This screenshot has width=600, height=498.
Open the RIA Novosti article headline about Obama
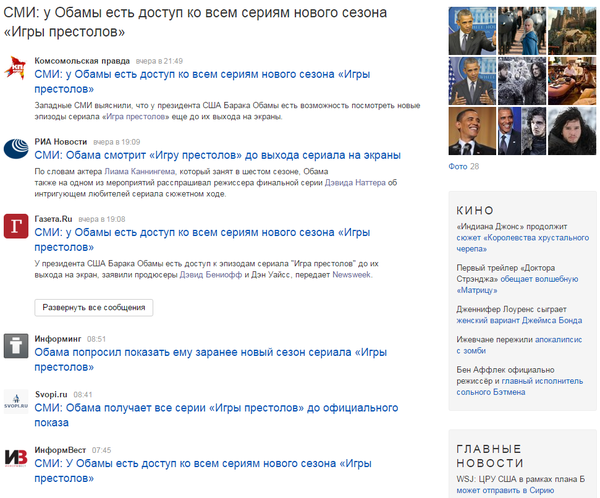coord(217,155)
